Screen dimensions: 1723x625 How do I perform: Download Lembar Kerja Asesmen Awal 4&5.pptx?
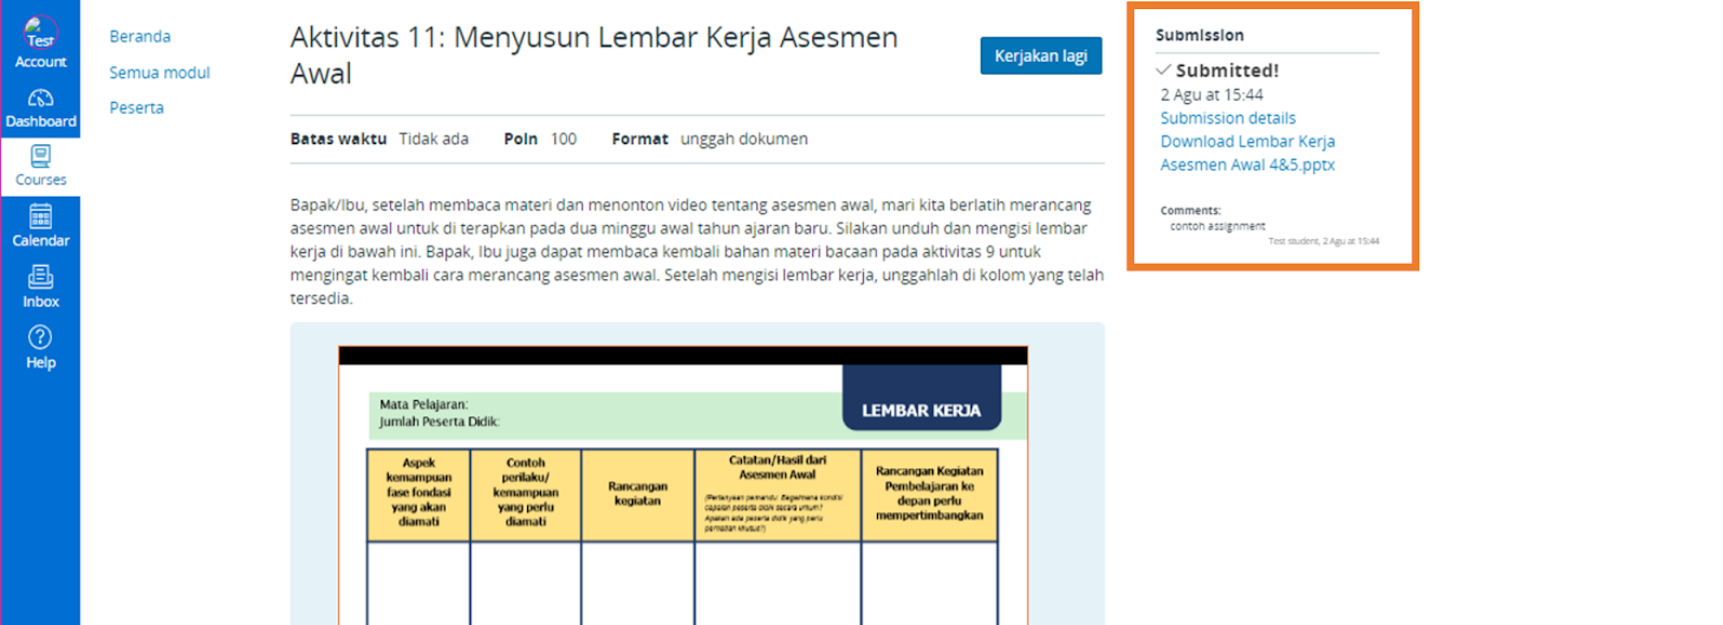[1247, 153]
